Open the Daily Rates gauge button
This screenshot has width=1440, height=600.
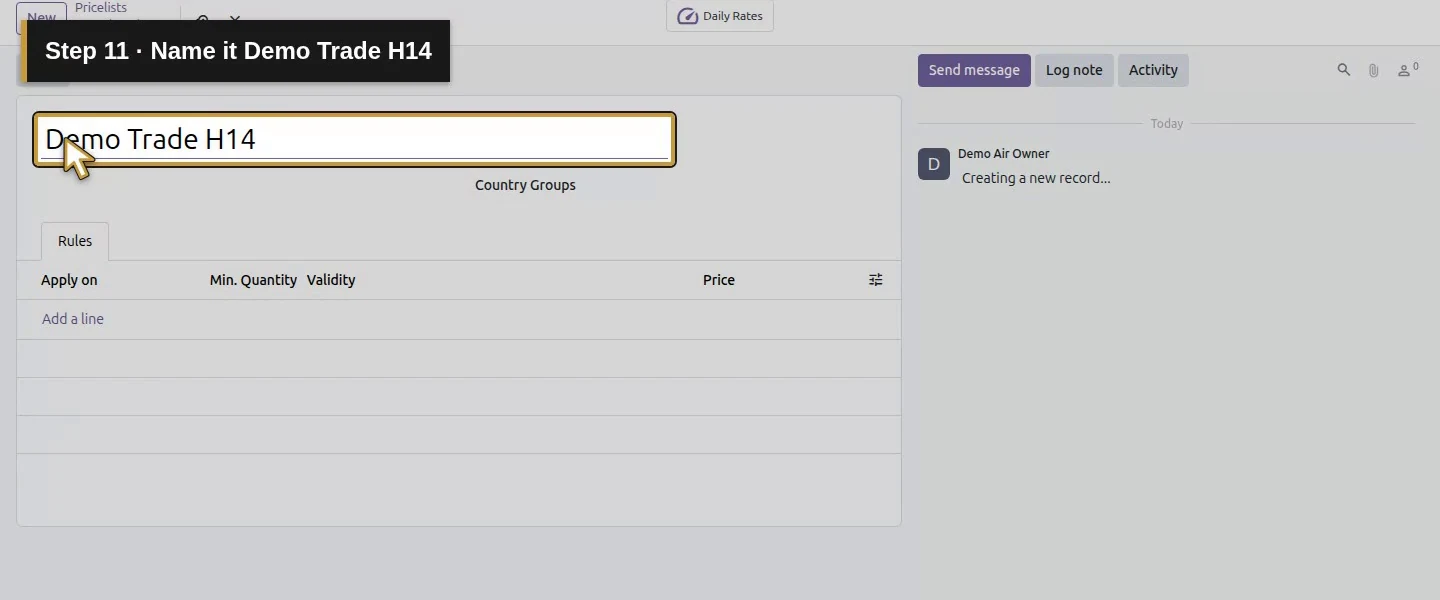[720, 16]
